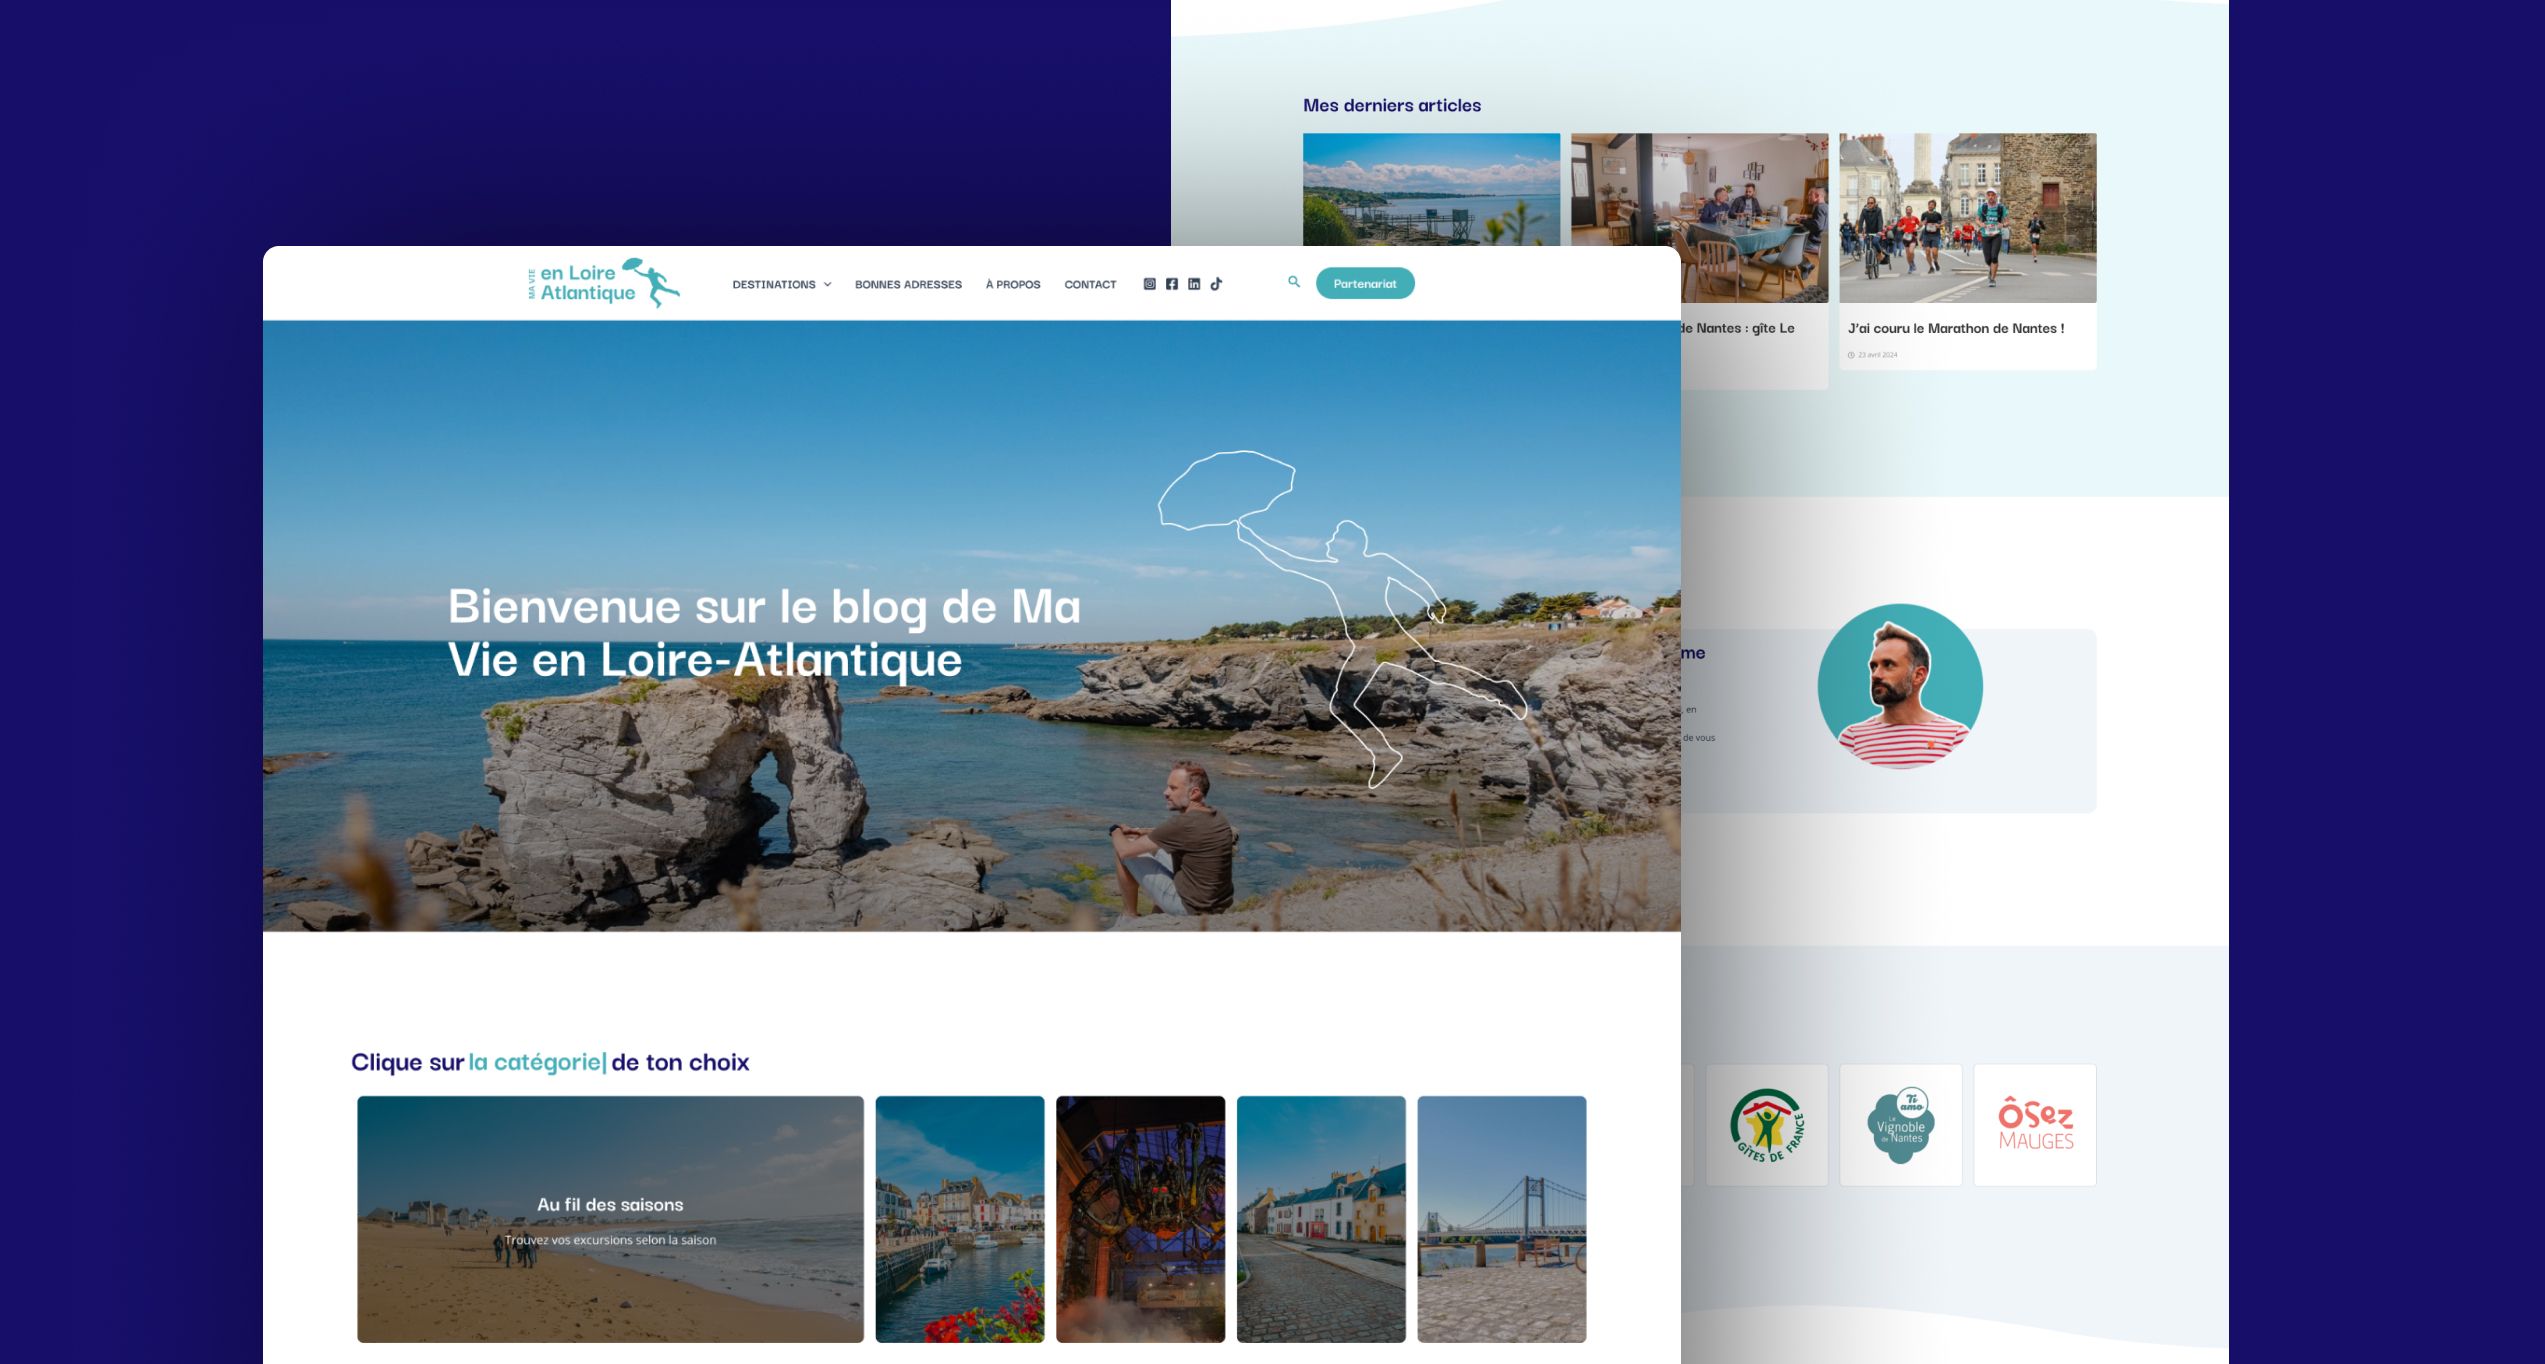2545x1364 pixels.
Task: Click the Partenariat button
Action: click(1365, 283)
